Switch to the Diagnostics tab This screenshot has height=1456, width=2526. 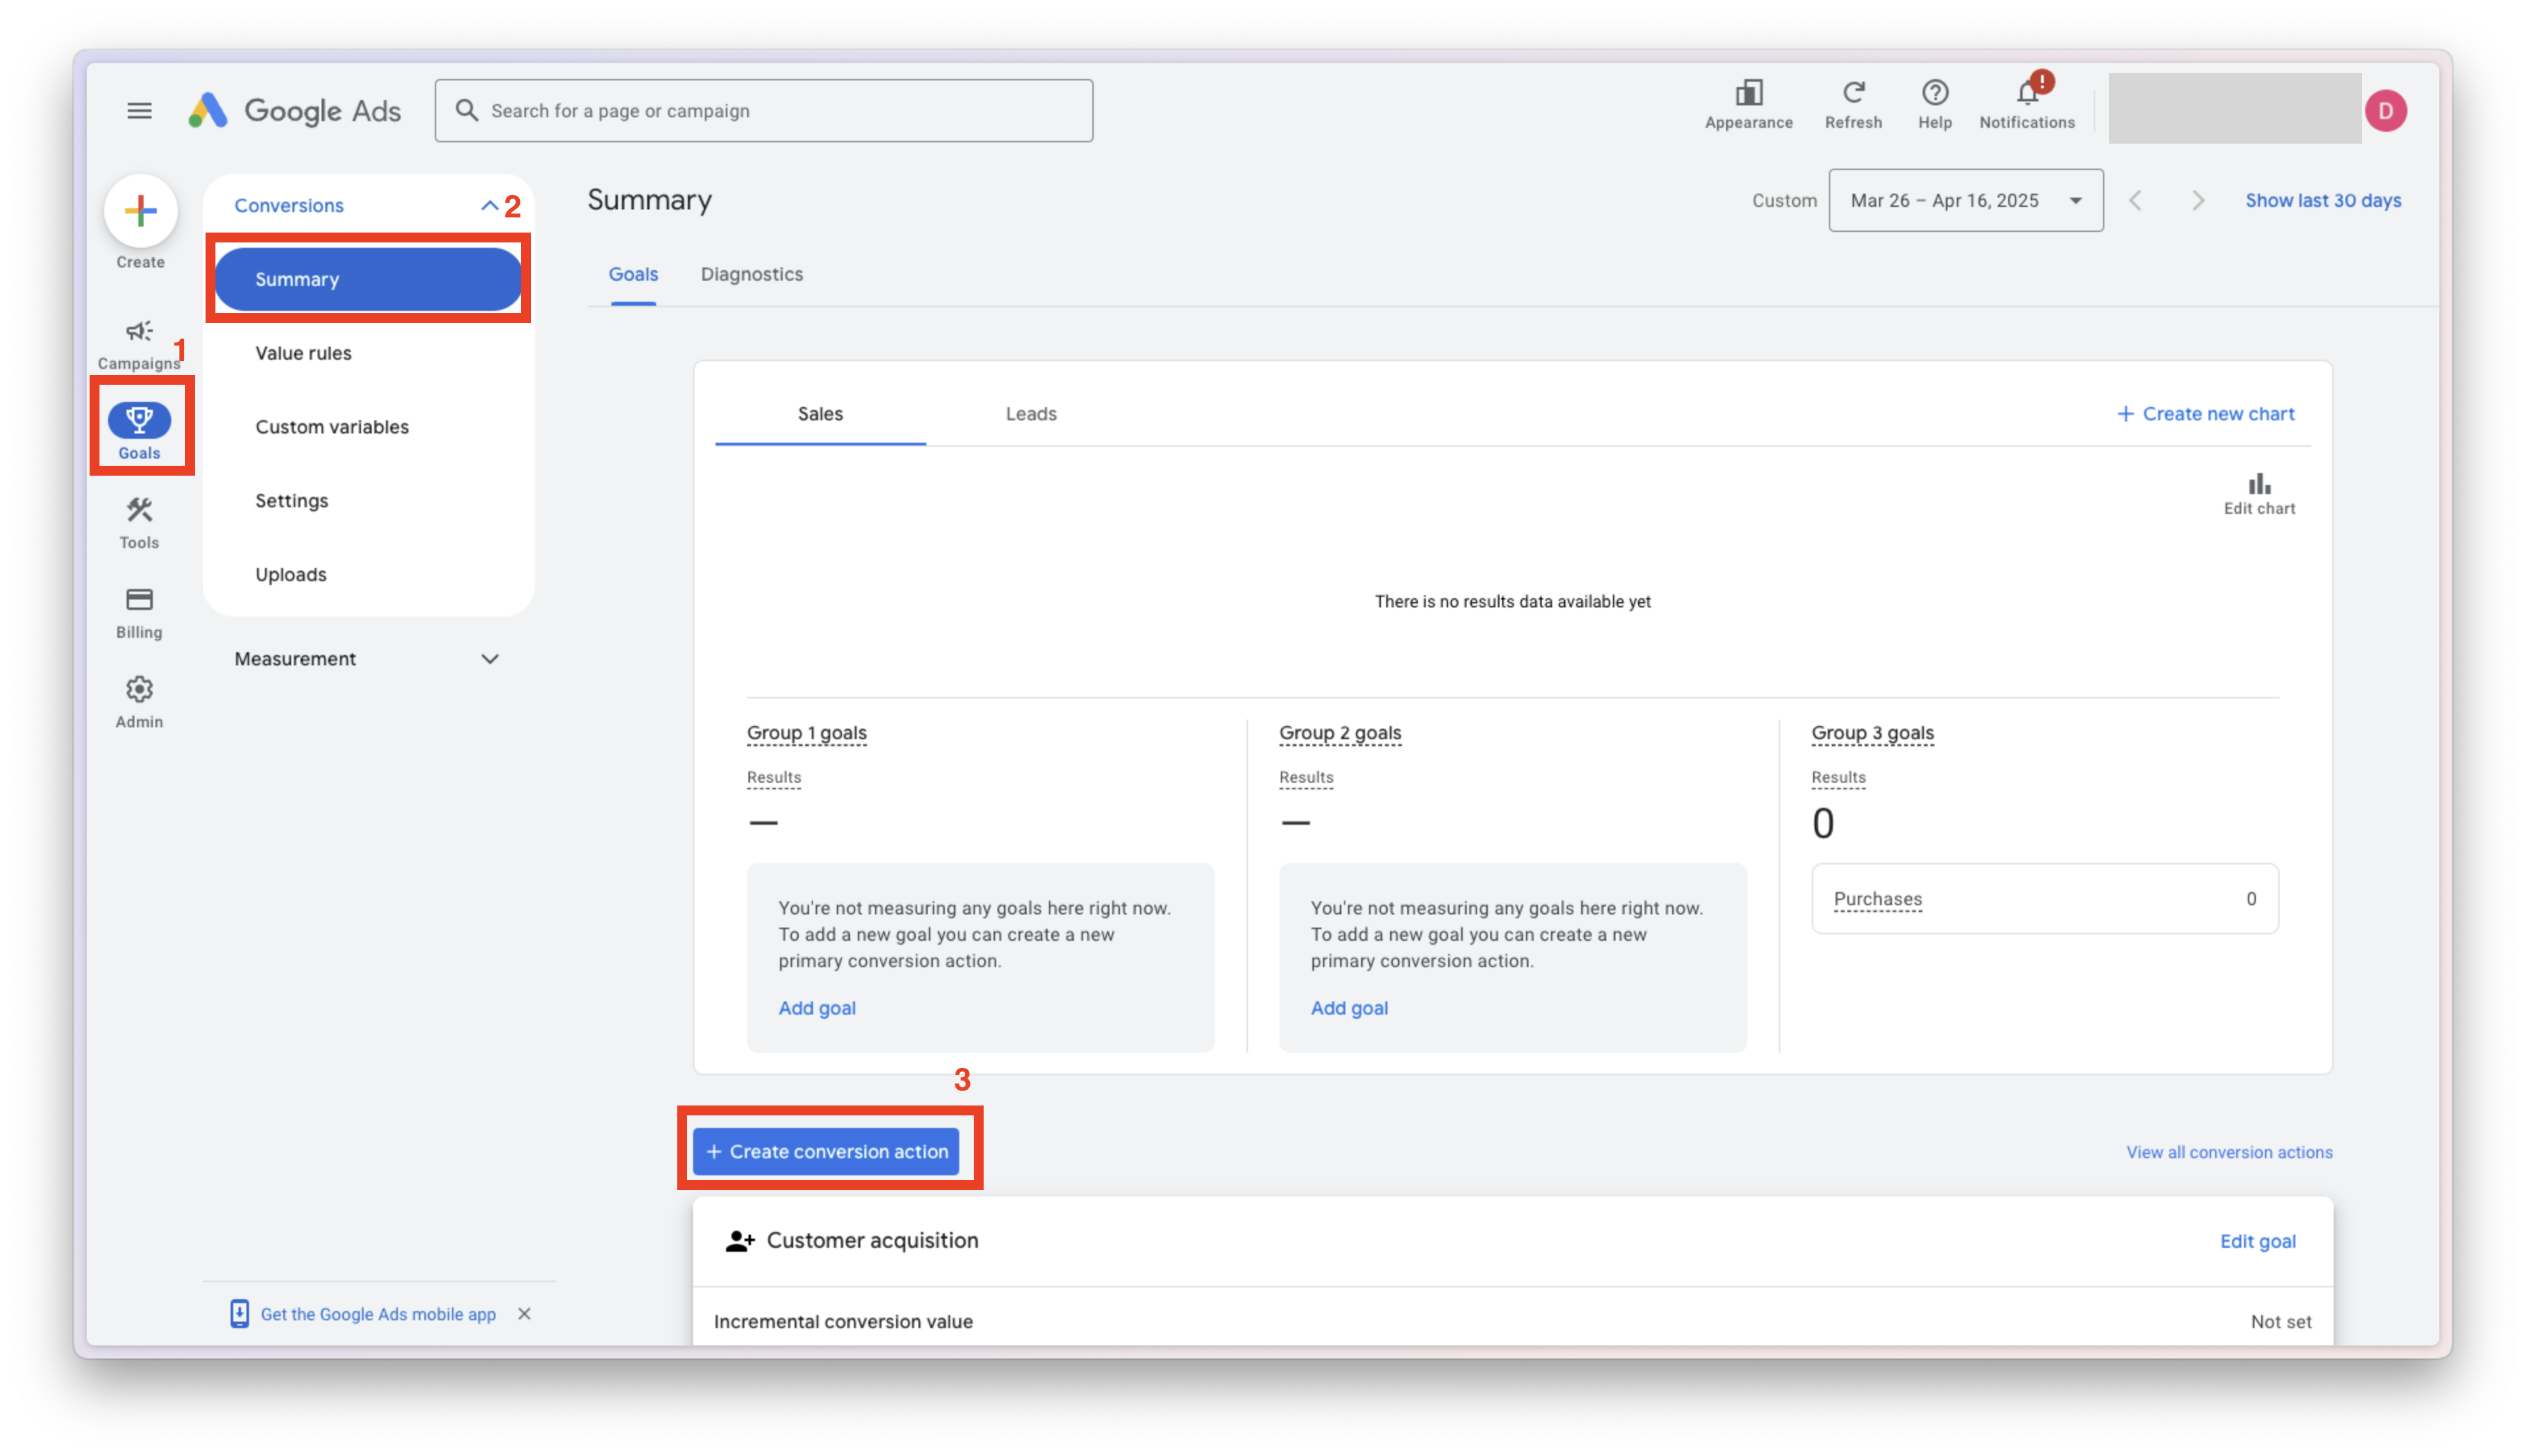point(751,274)
